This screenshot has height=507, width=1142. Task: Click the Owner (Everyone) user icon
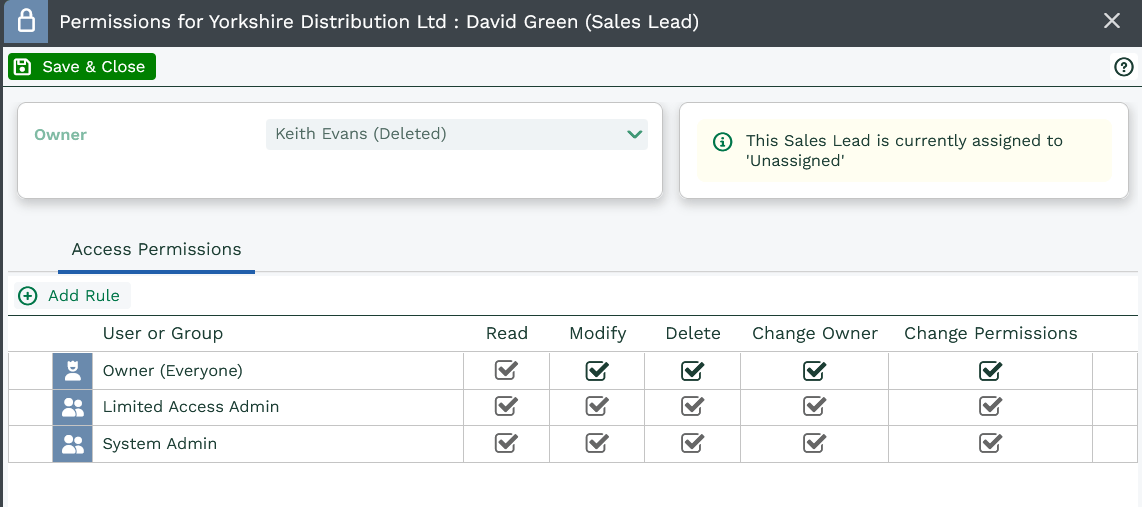[72, 371]
